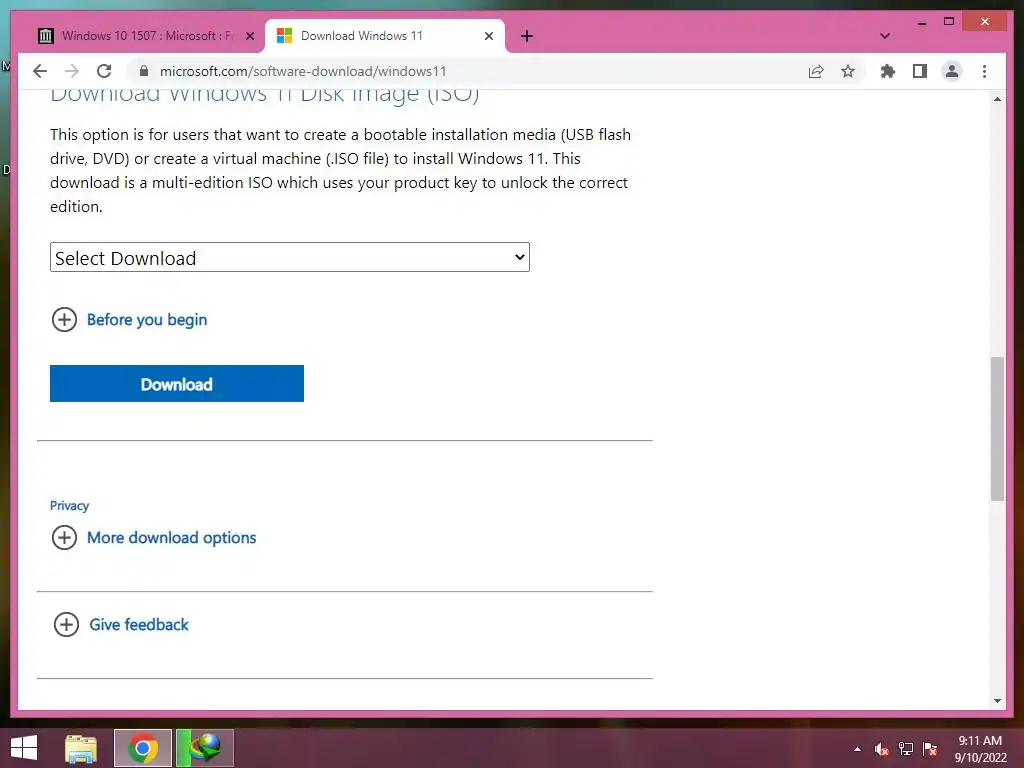Open the Select Download dropdown
Screen dimensions: 1024x768
[290, 257]
